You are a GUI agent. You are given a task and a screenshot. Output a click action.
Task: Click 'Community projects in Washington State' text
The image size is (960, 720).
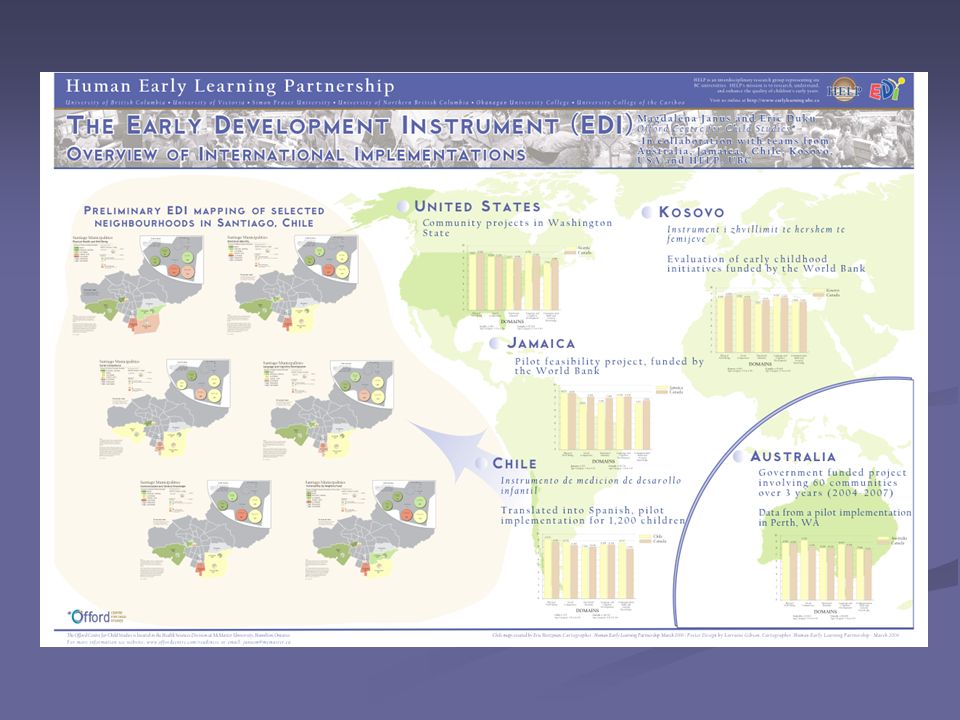[517, 228]
